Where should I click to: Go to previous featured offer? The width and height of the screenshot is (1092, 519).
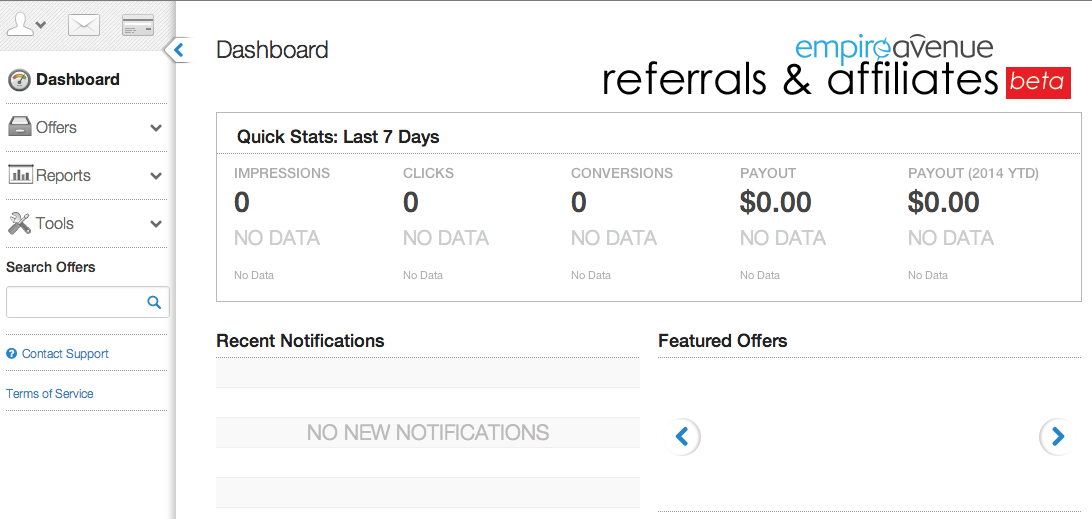[x=683, y=436]
